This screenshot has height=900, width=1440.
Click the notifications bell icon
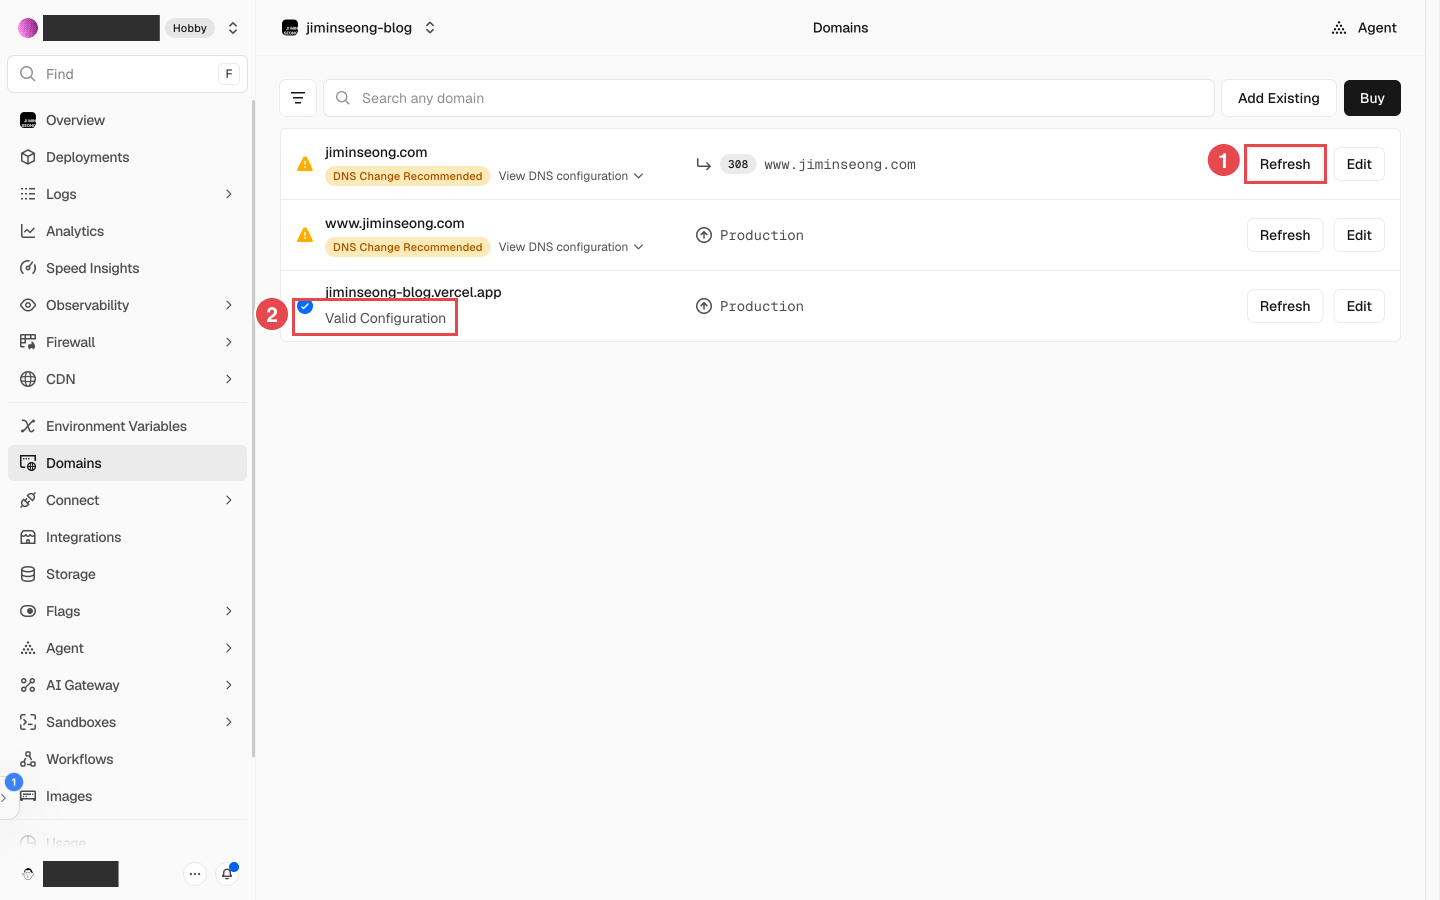pyautogui.click(x=227, y=874)
